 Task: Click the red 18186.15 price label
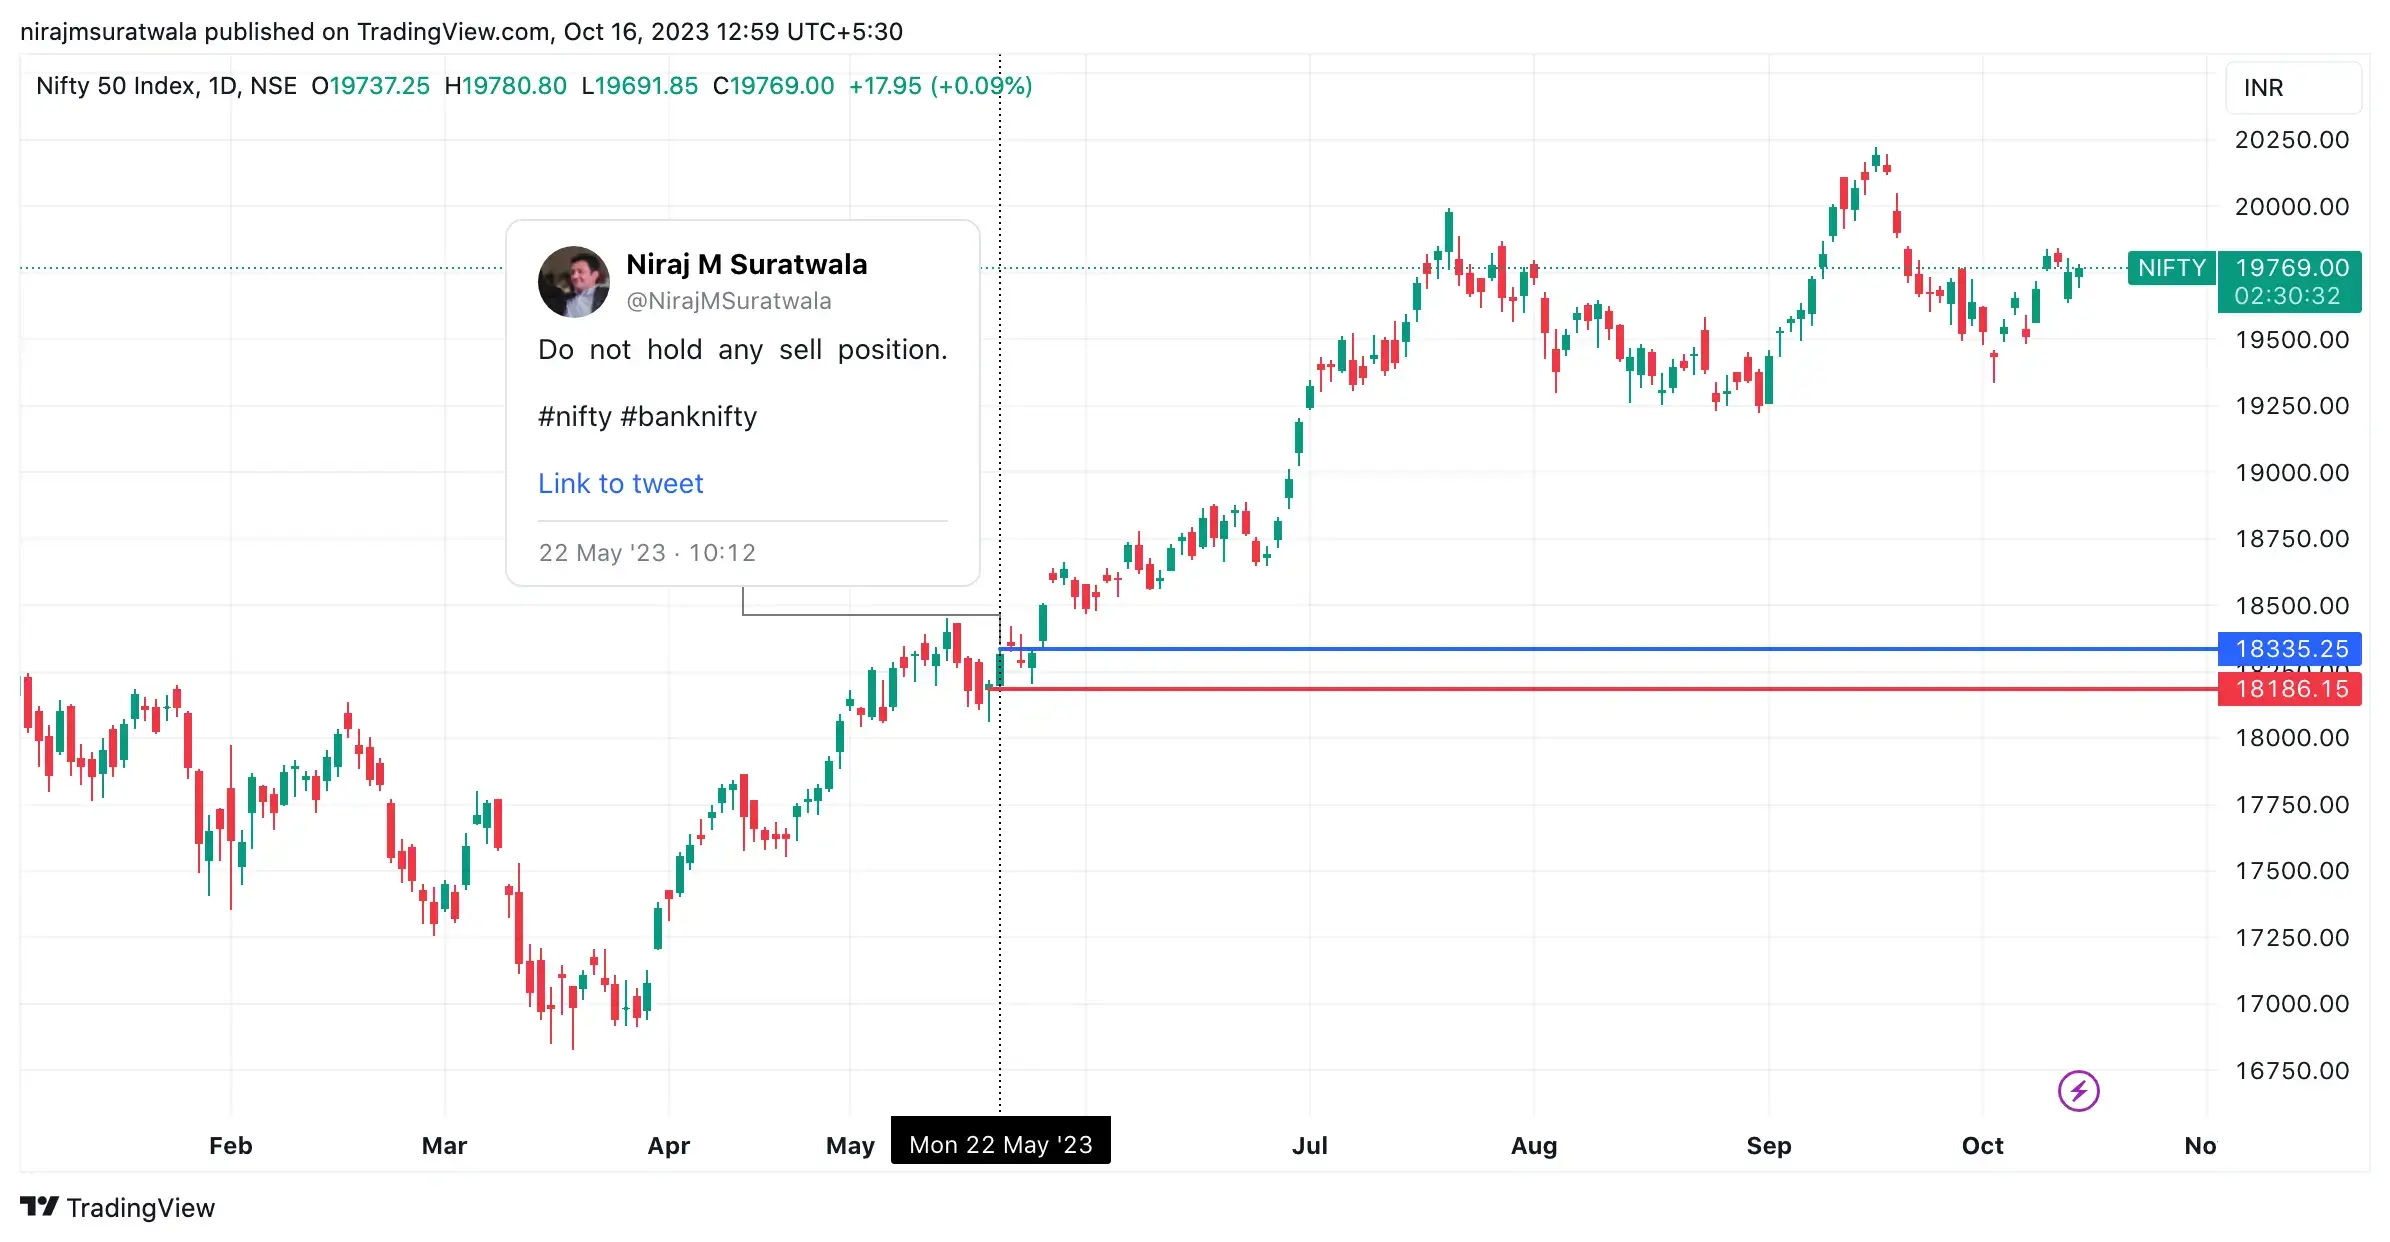click(x=2290, y=689)
